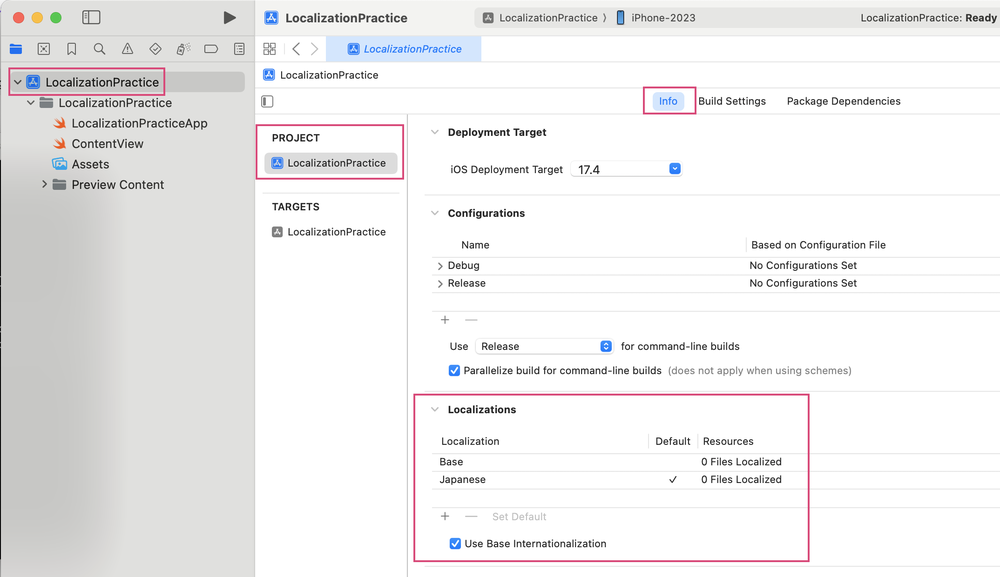The height and width of the screenshot is (577, 1000).
Task: Expand the Preview Content folder
Action: point(44,185)
